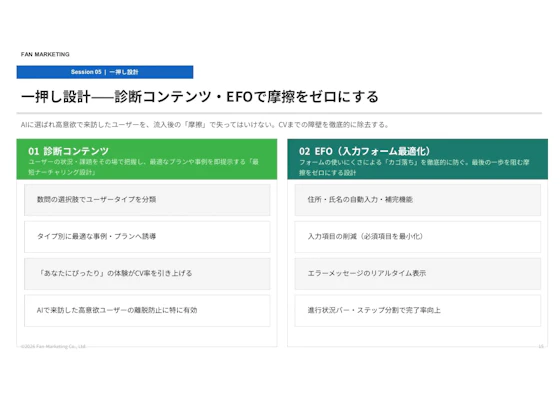
Task: Click the row 「あなたにぴったり」の体験がCV率を引き上げる
Action: tap(147, 274)
